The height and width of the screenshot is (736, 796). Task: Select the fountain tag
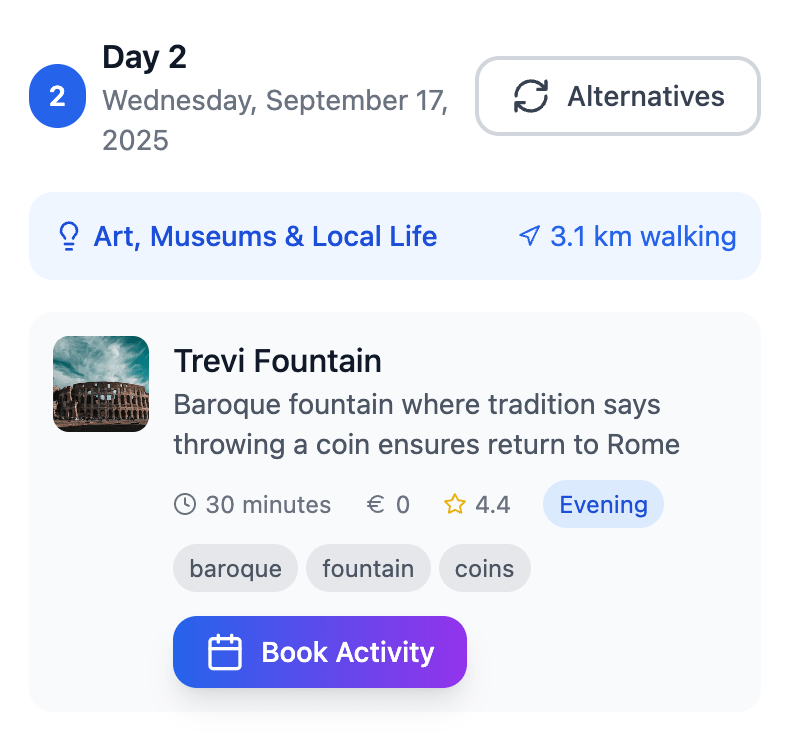click(x=368, y=569)
